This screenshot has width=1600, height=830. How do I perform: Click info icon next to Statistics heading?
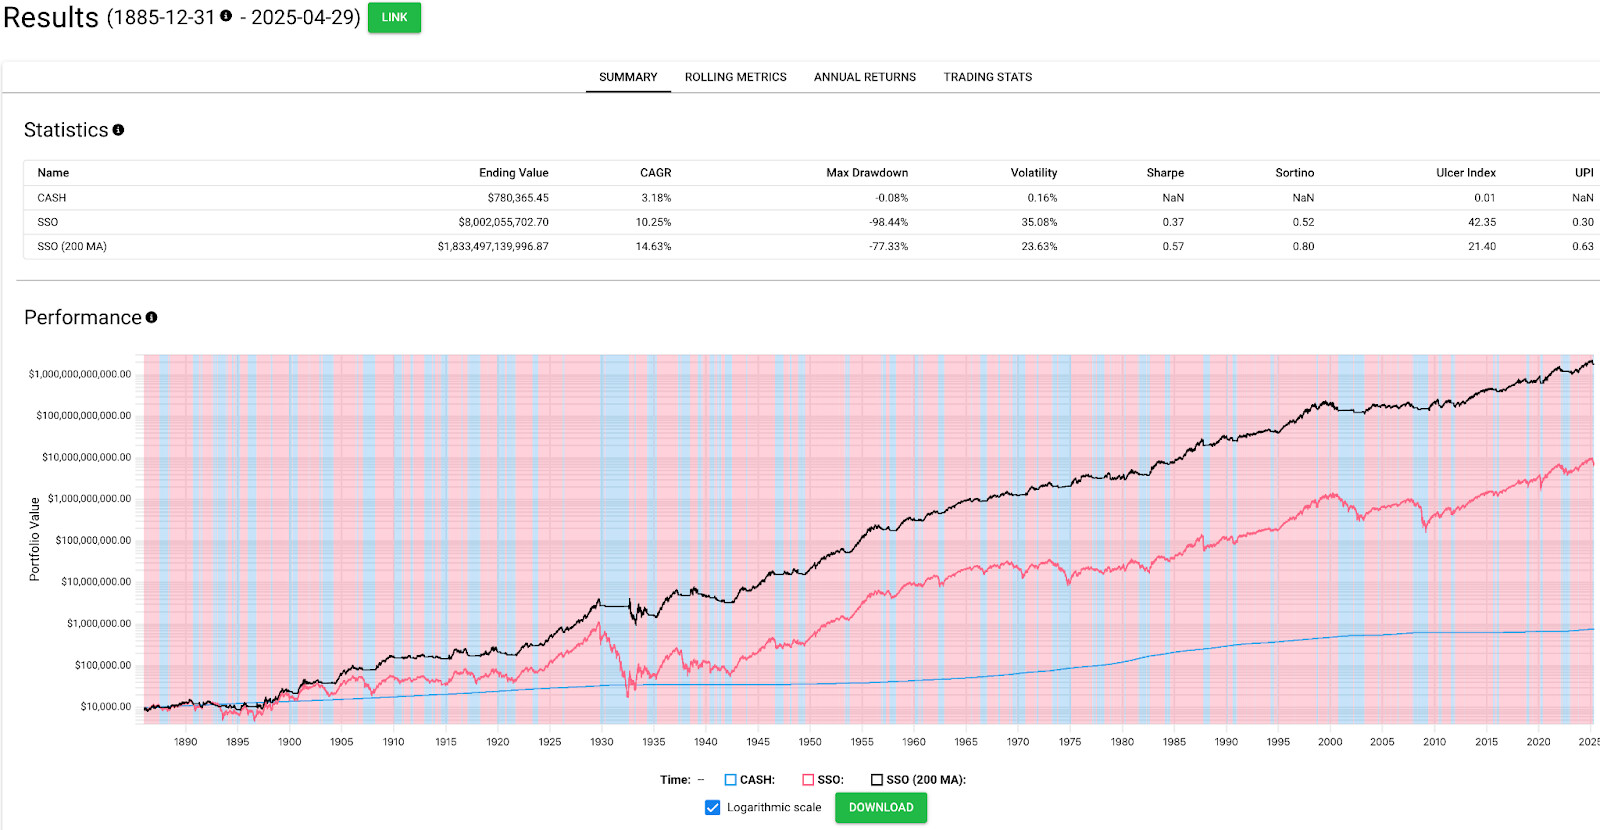[x=118, y=130]
